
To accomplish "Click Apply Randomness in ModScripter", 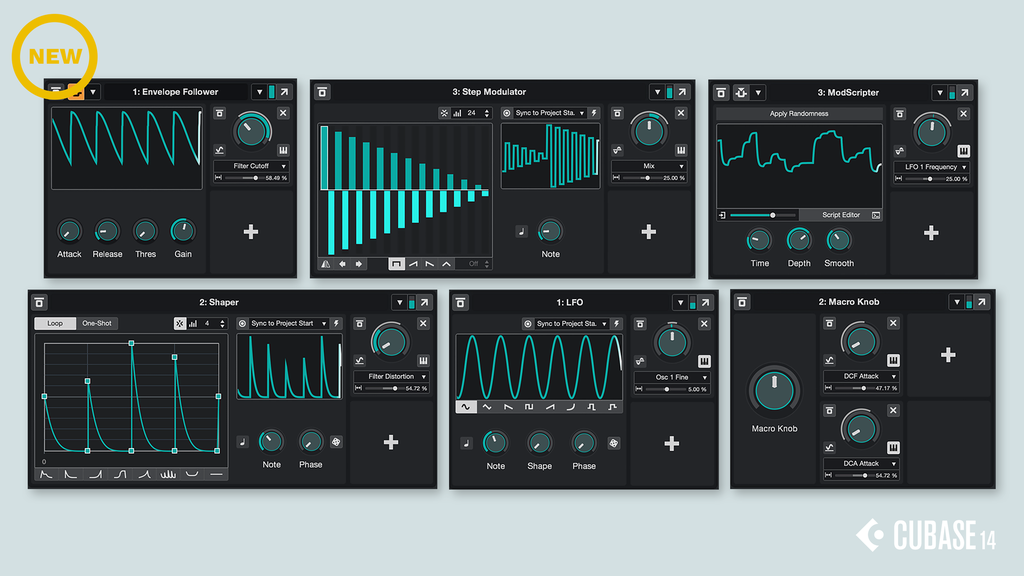I will 799,114.
